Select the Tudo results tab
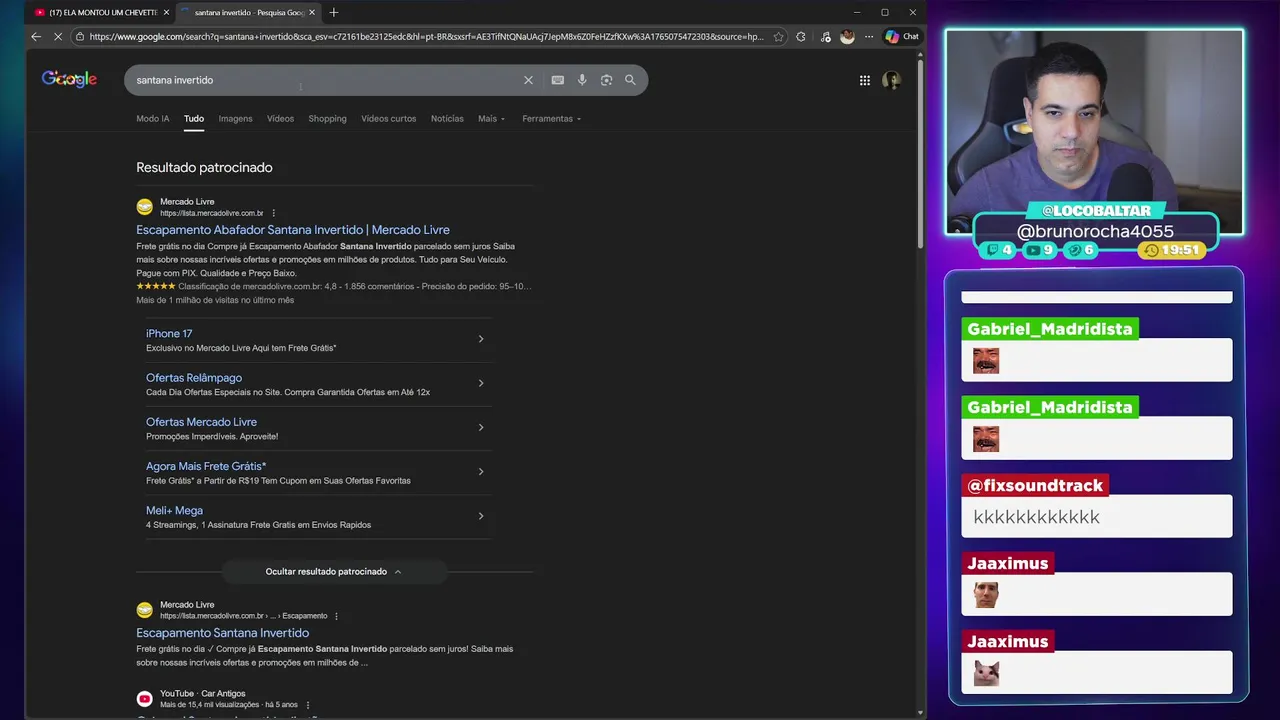The width and height of the screenshot is (1280, 720). point(194,118)
